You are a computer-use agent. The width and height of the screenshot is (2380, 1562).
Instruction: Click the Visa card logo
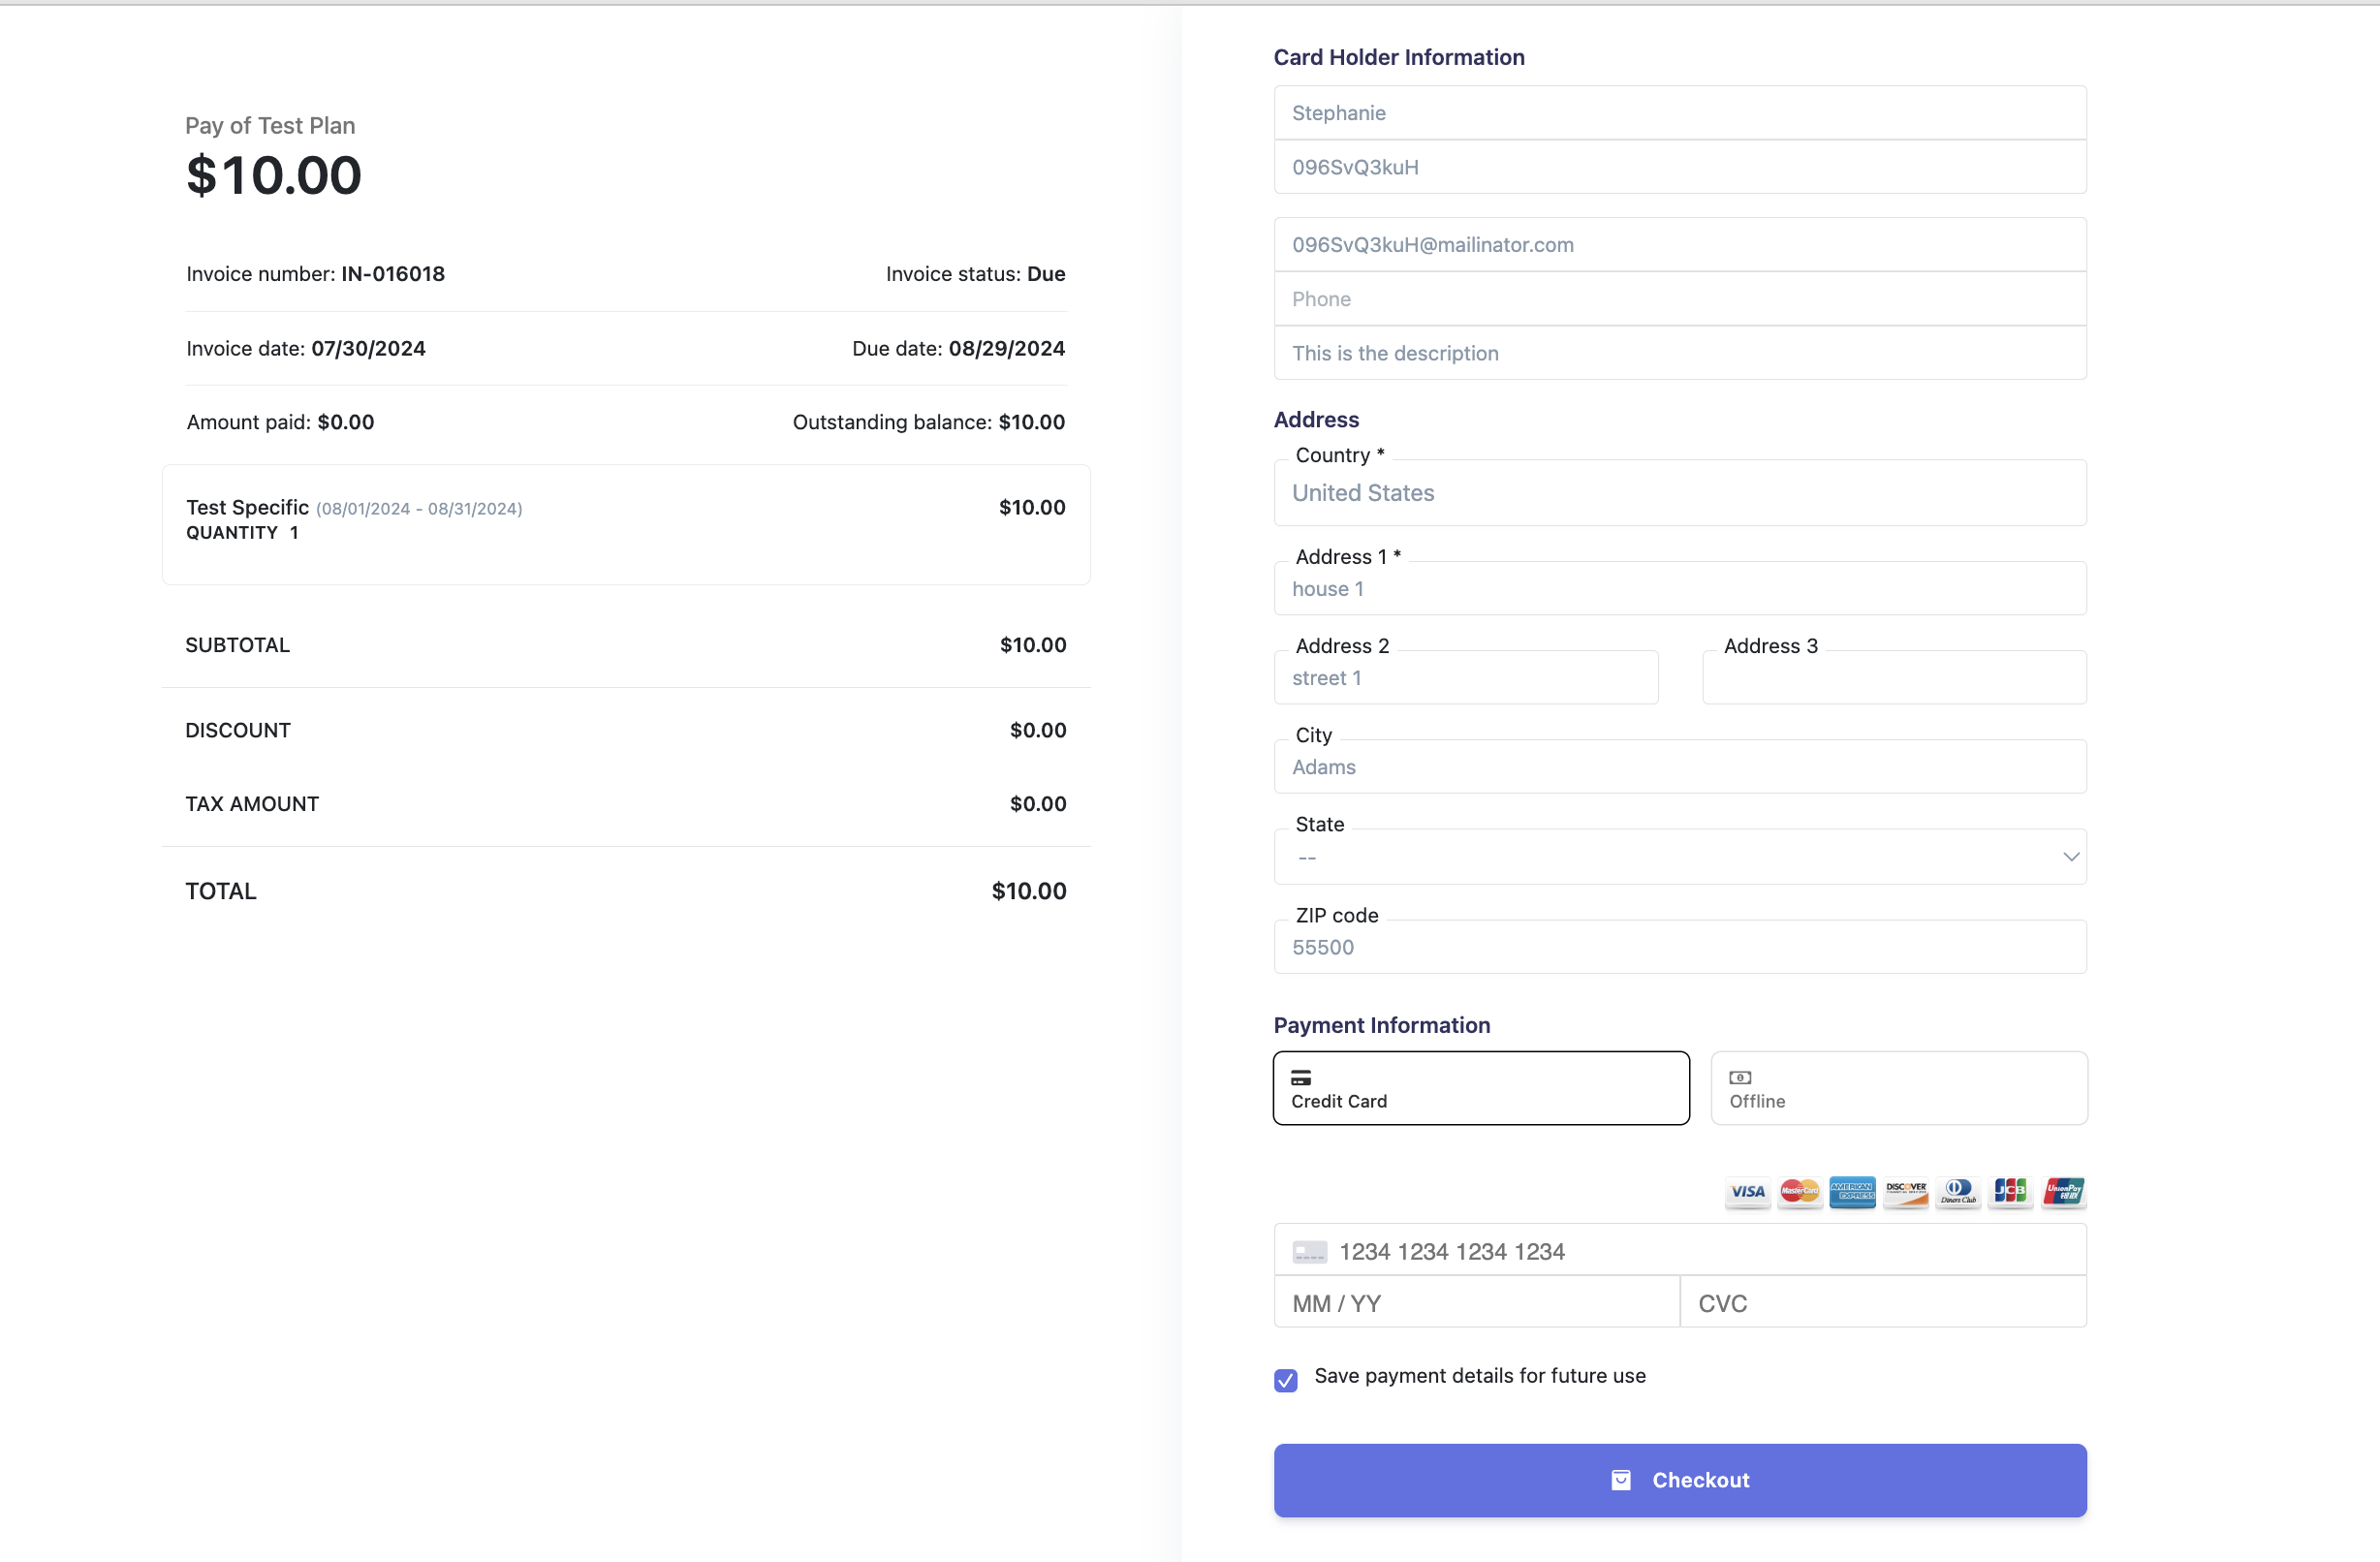point(1747,1192)
